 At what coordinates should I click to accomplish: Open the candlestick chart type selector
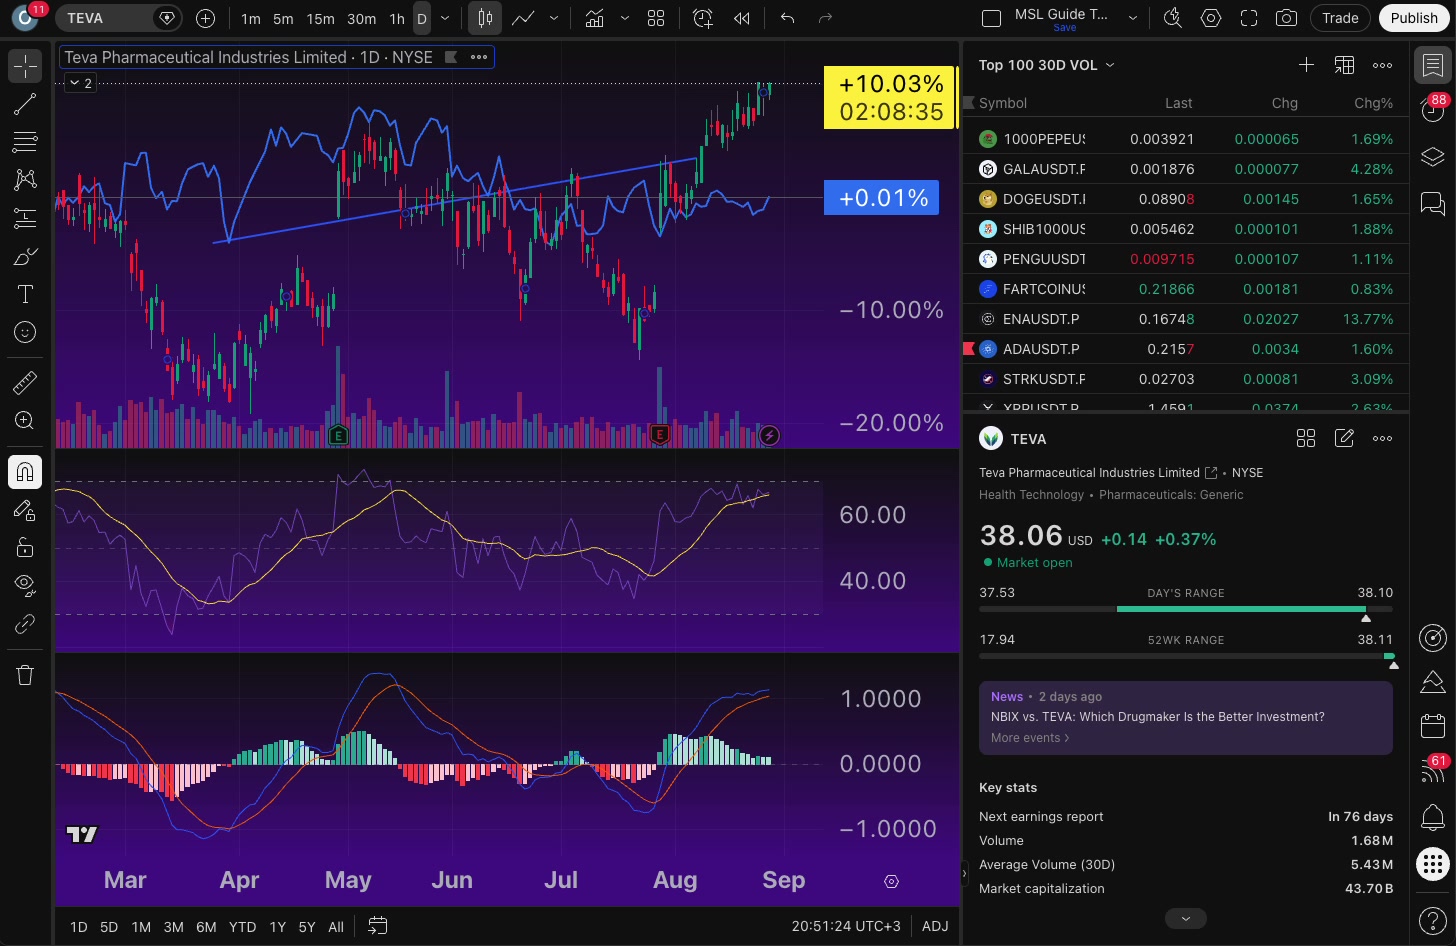coord(485,18)
